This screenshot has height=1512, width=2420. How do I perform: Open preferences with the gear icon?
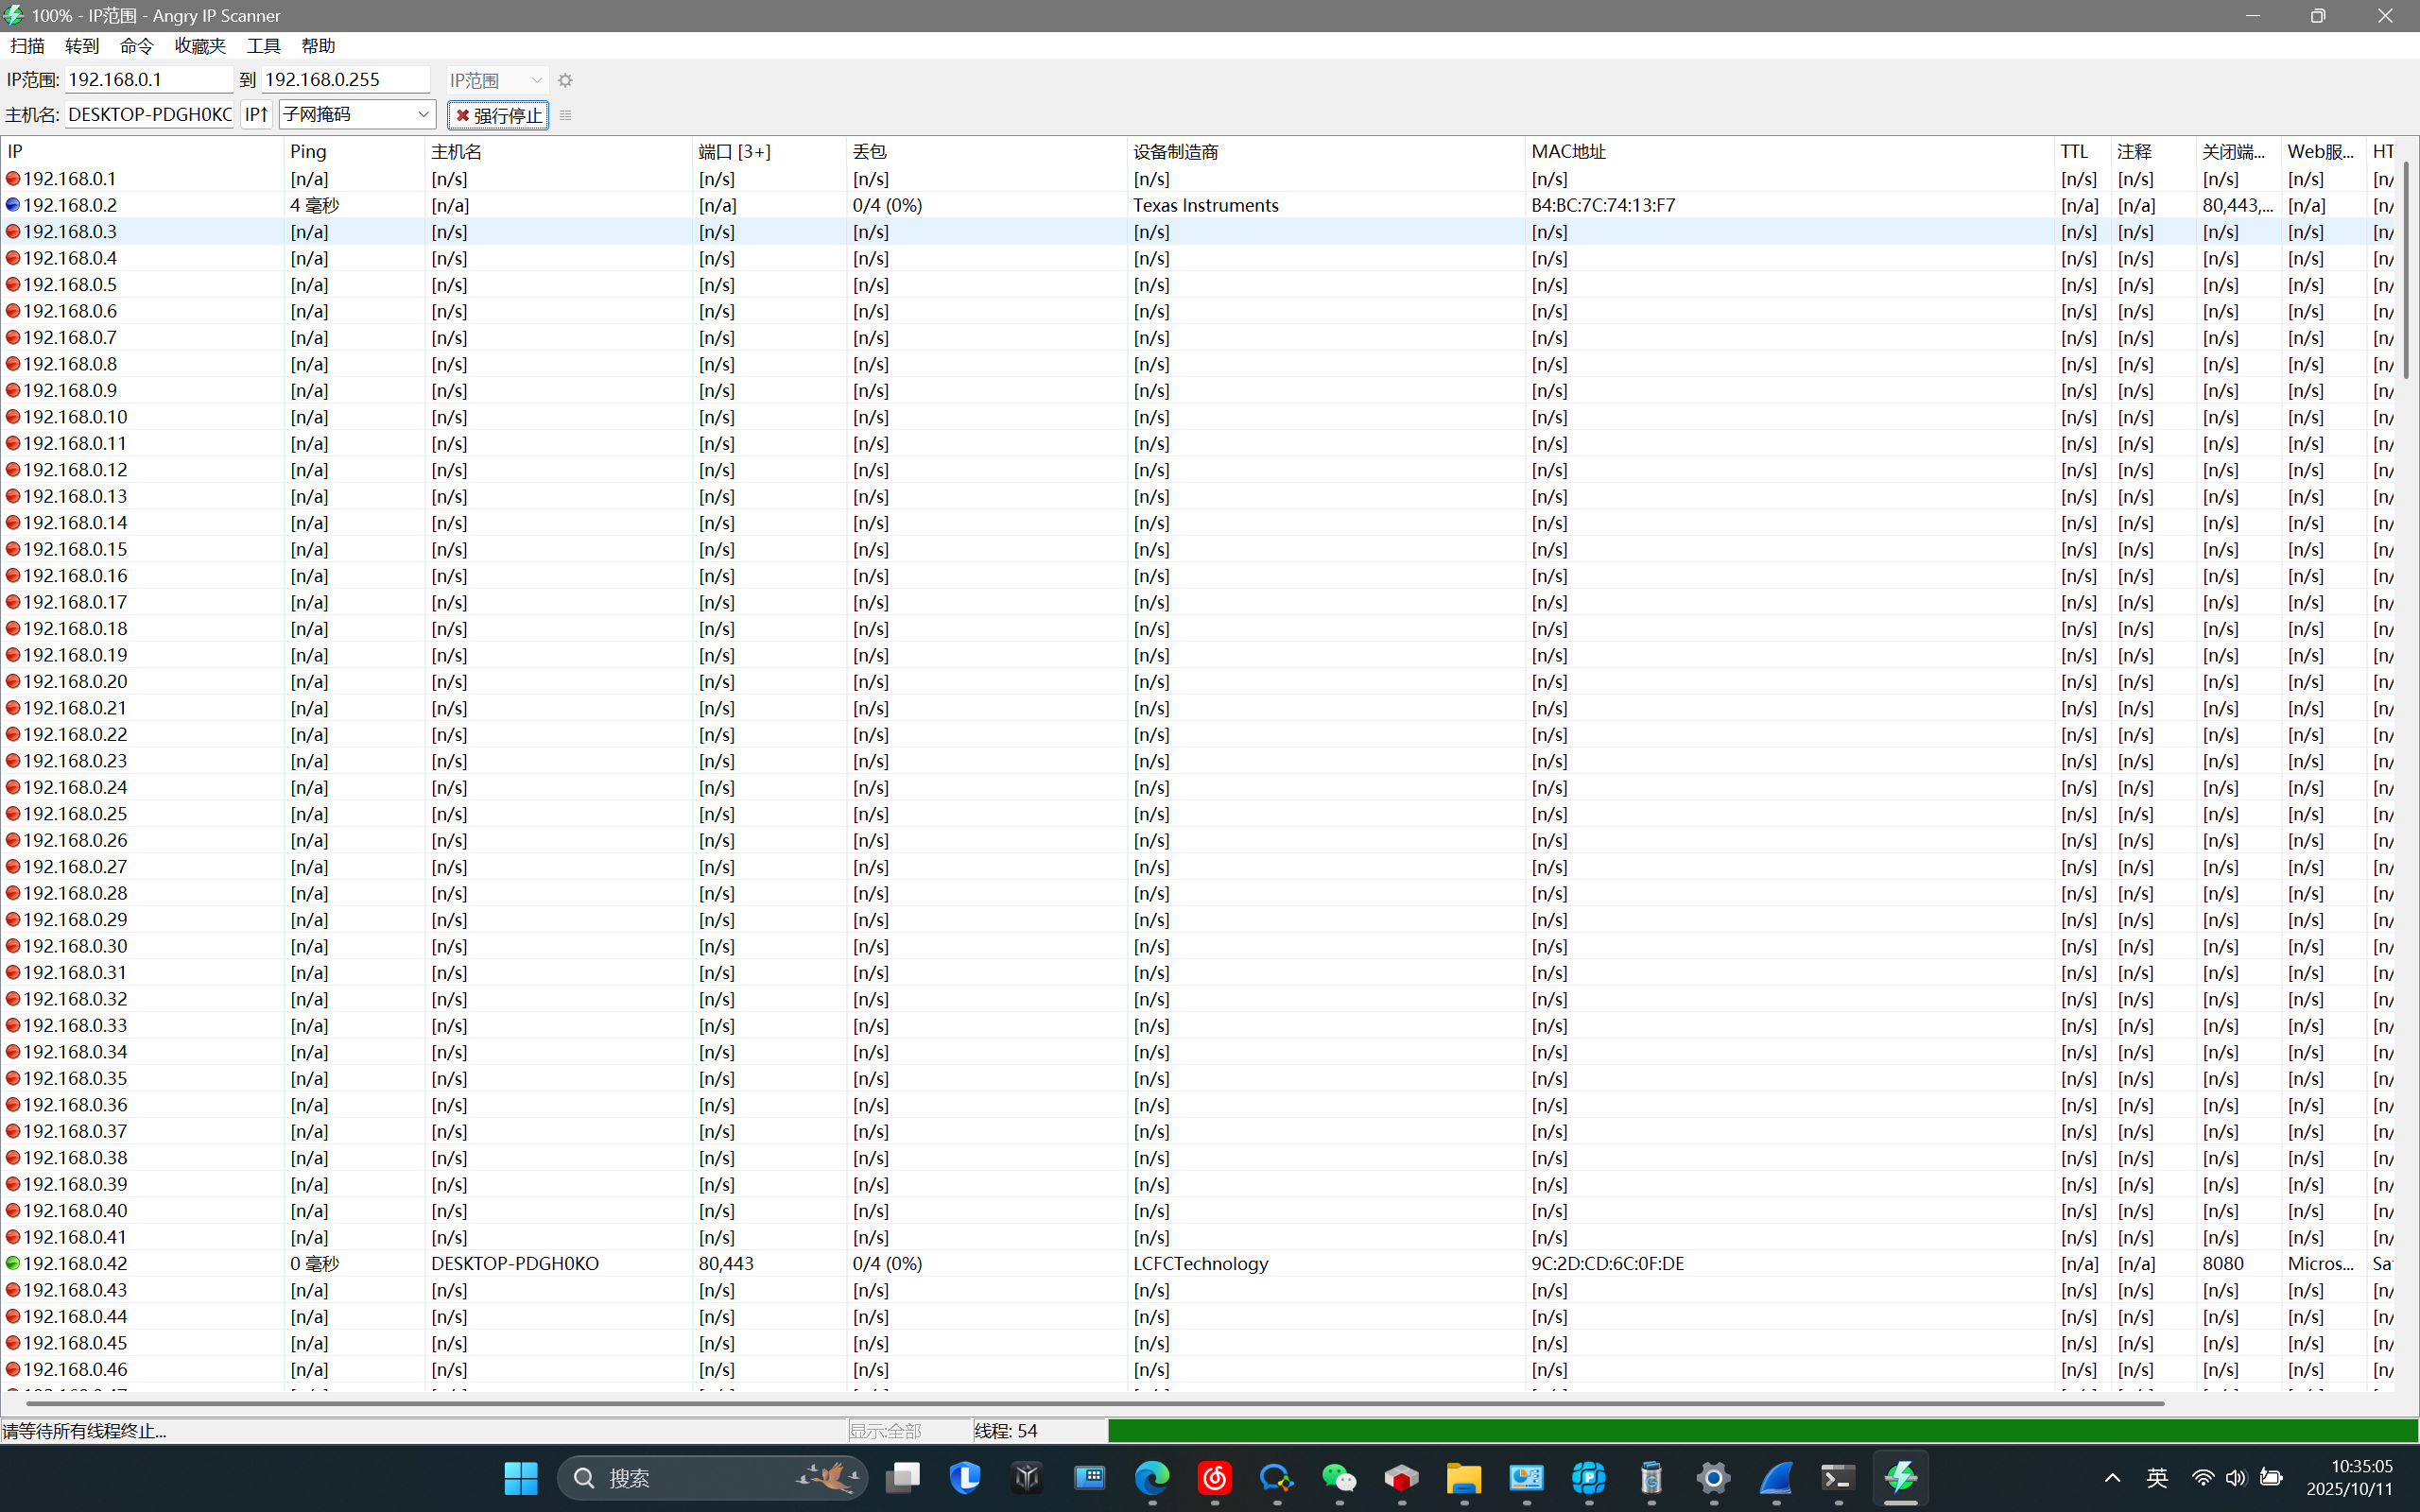click(x=565, y=80)
